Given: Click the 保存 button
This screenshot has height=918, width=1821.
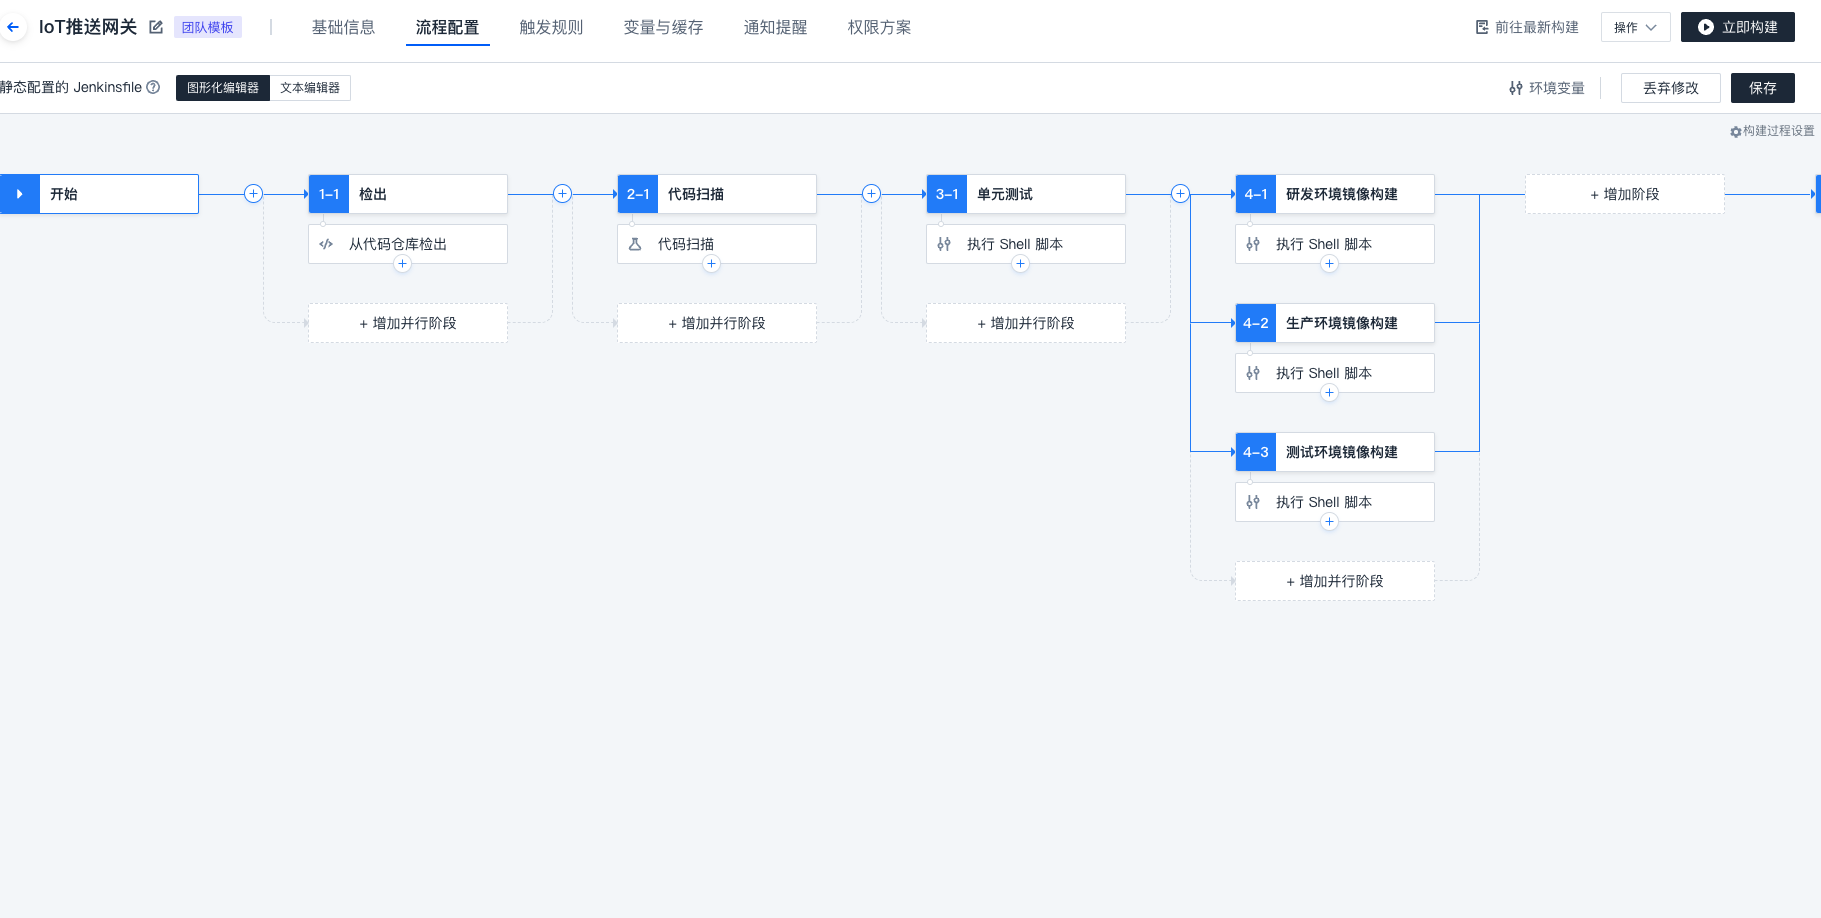Looking at the screenshot, I should [1762, 88].
